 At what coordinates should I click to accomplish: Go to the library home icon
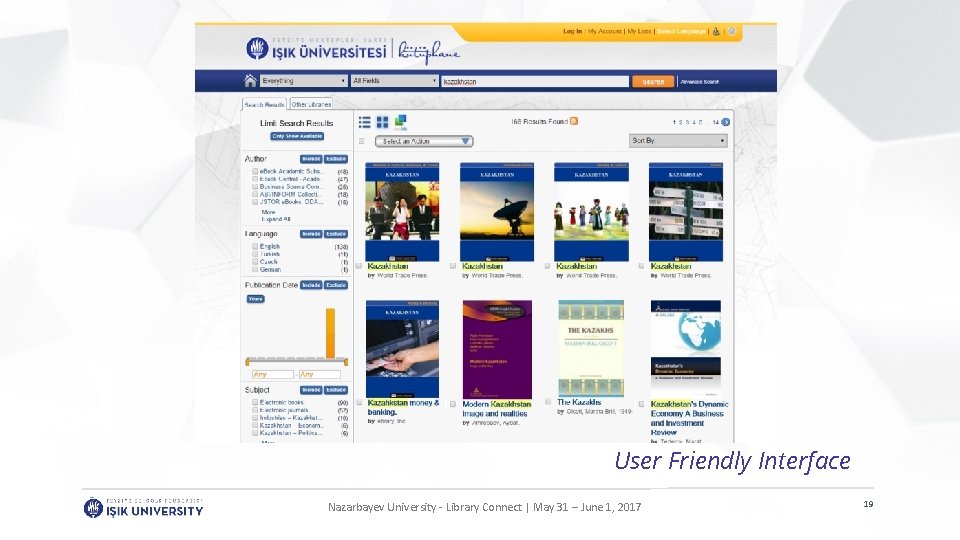pos(250,81)
